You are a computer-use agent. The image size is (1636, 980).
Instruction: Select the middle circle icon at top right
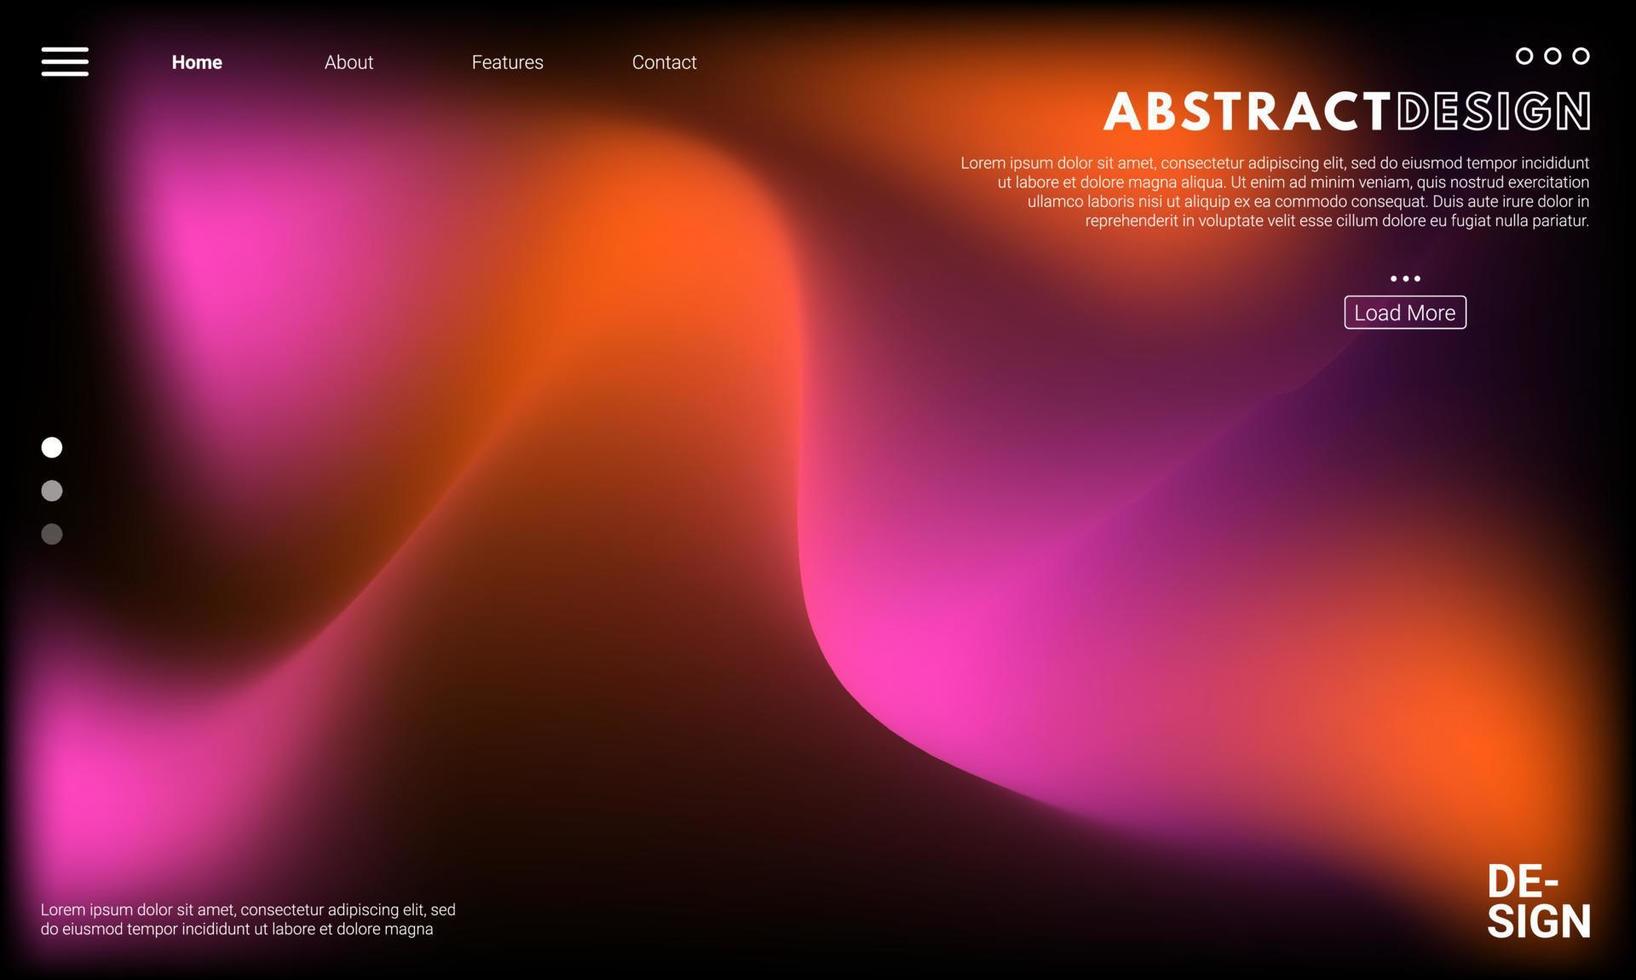pos(1552,56)
